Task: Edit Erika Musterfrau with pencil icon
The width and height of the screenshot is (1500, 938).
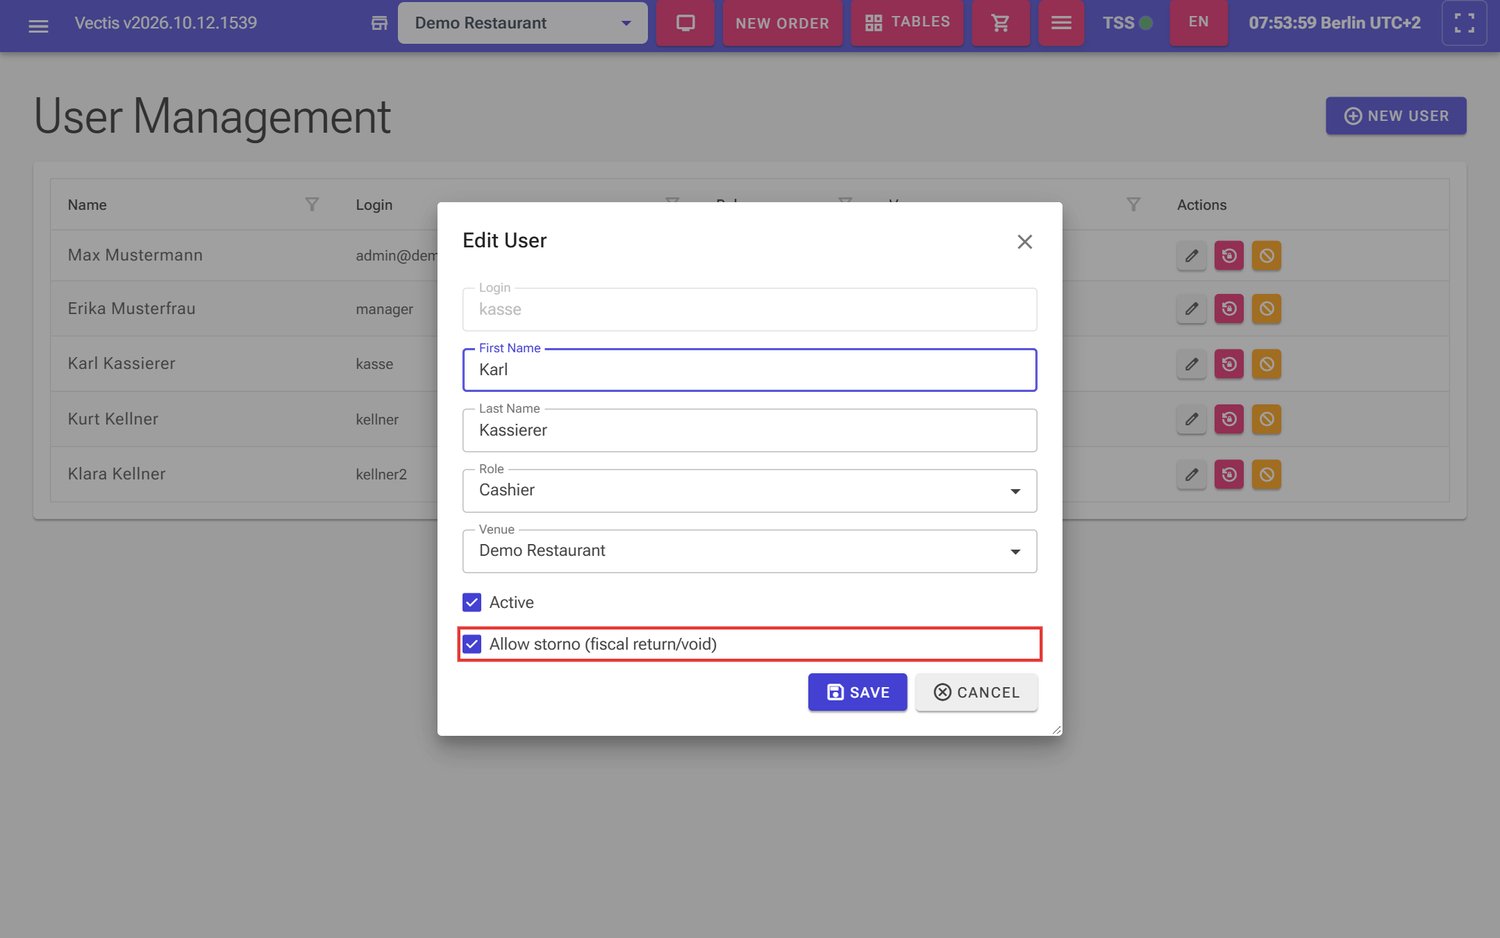Action: [x=1191, y=309]
